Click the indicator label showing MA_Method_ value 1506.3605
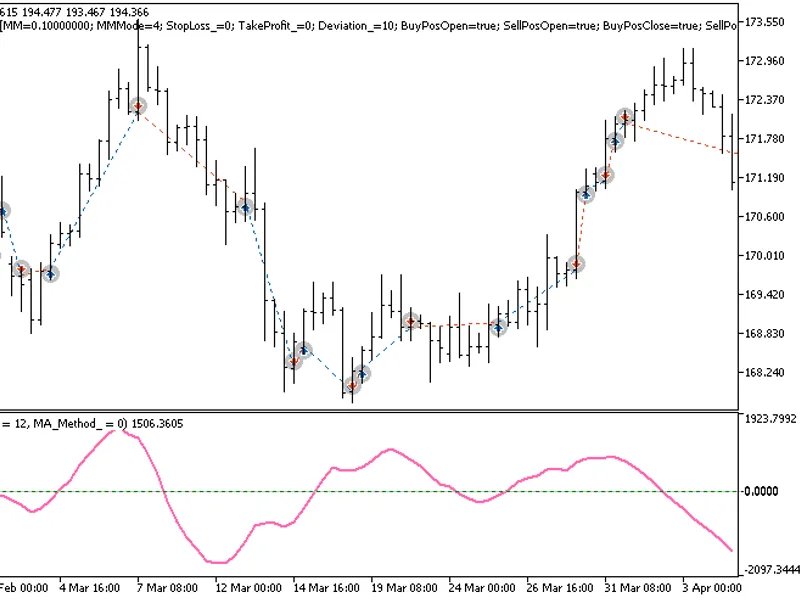Image resolution: width=800 pixels, height=600 pixels. (x=92, y=423)
